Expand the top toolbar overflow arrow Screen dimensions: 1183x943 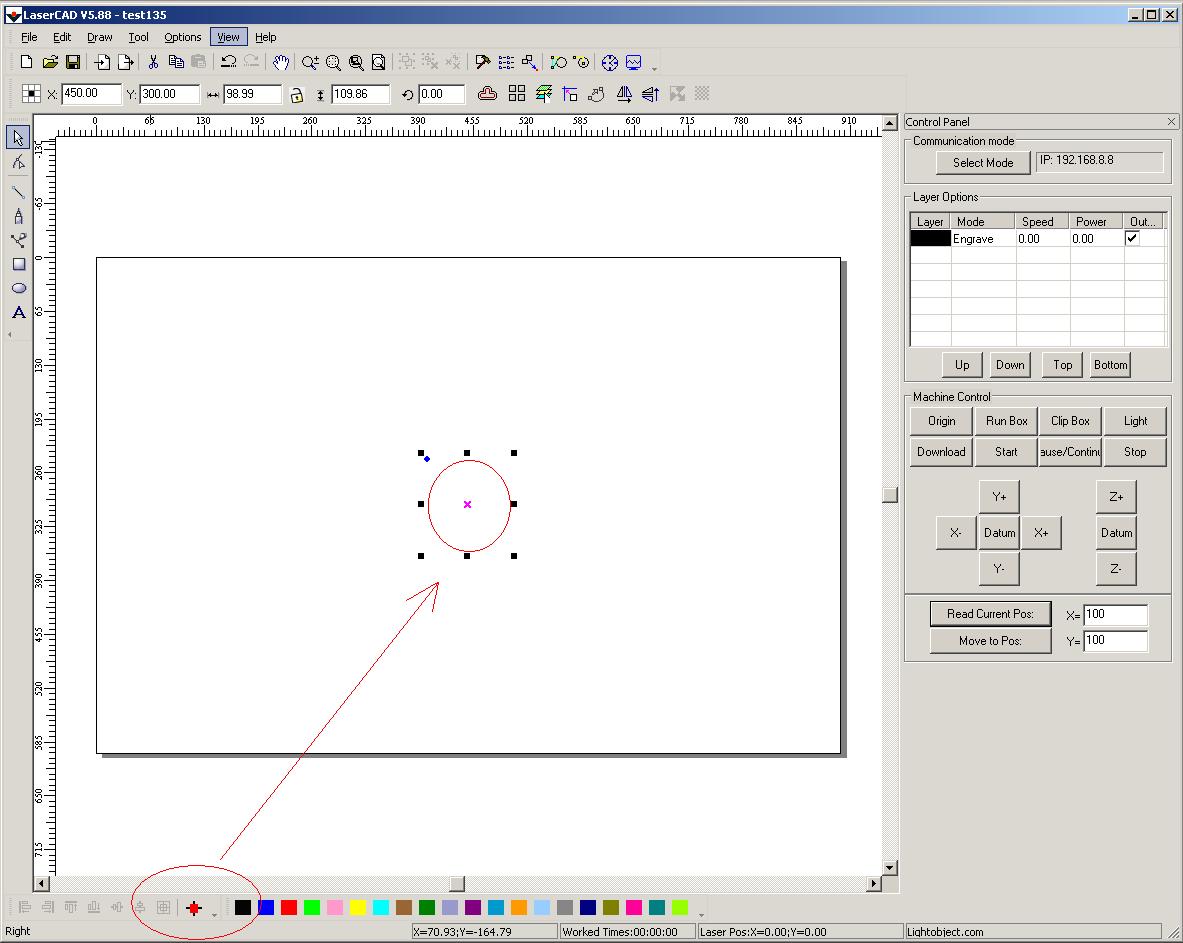655,68
